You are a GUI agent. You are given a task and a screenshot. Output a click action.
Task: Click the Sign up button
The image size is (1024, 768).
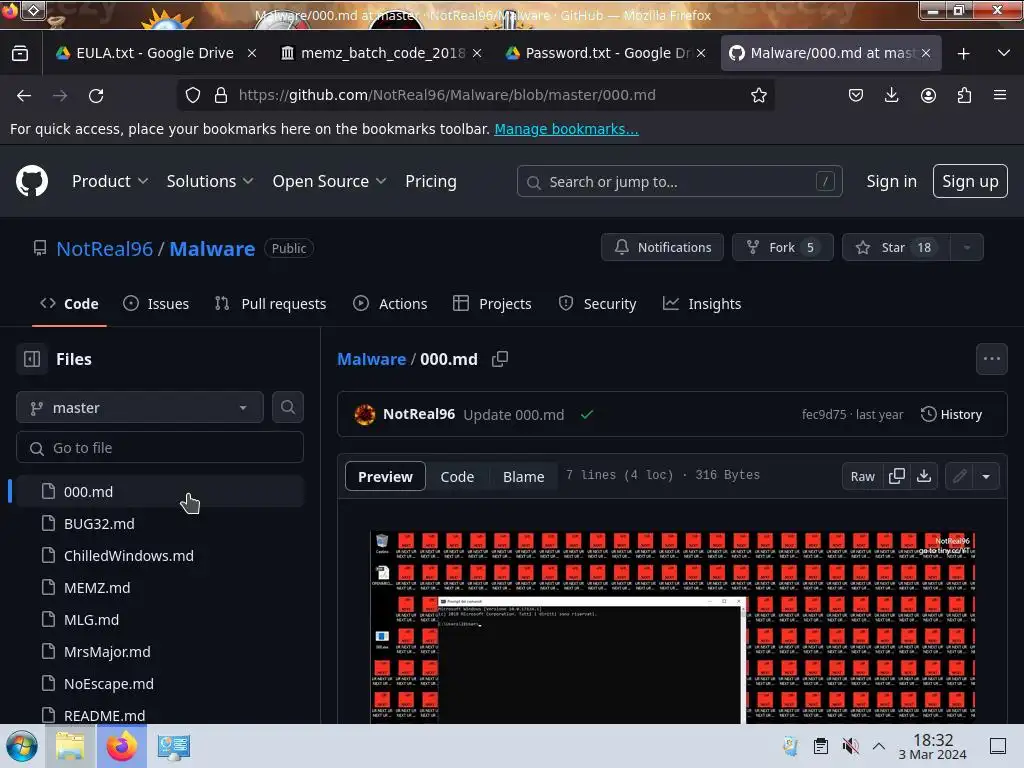(x=970, y=181)
